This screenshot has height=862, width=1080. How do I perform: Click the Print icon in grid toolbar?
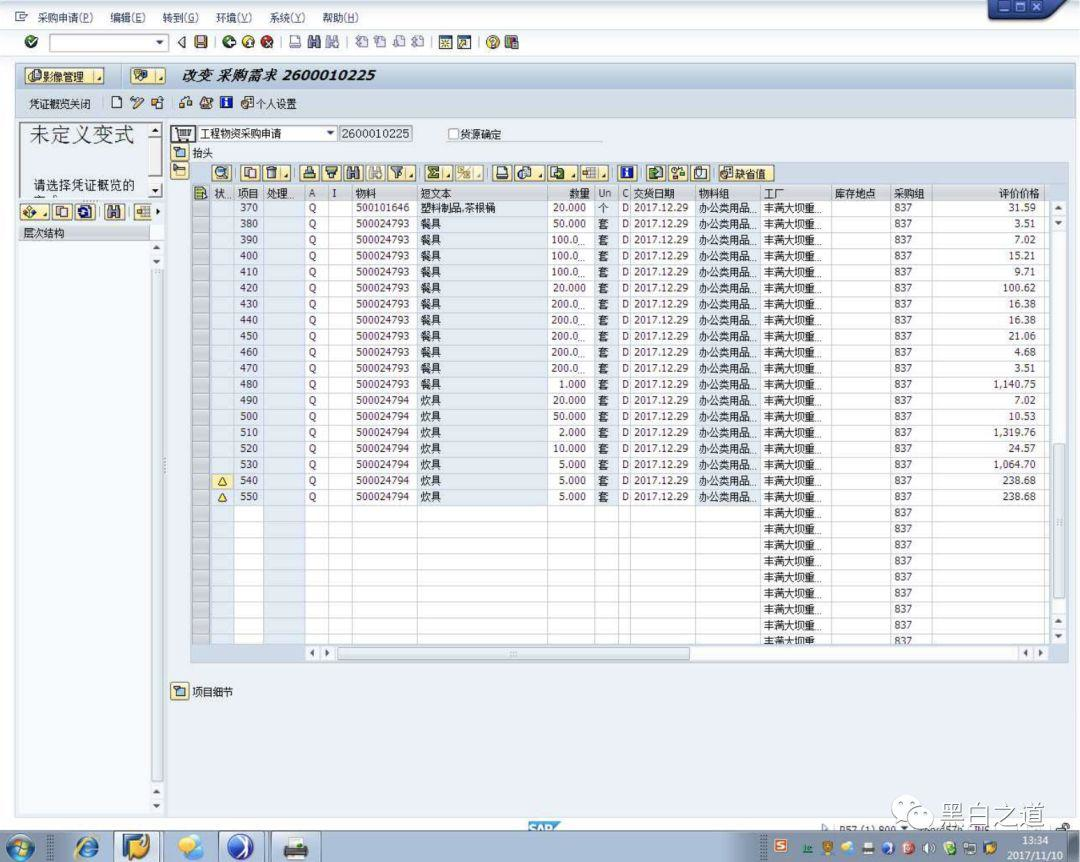[502, 173]
